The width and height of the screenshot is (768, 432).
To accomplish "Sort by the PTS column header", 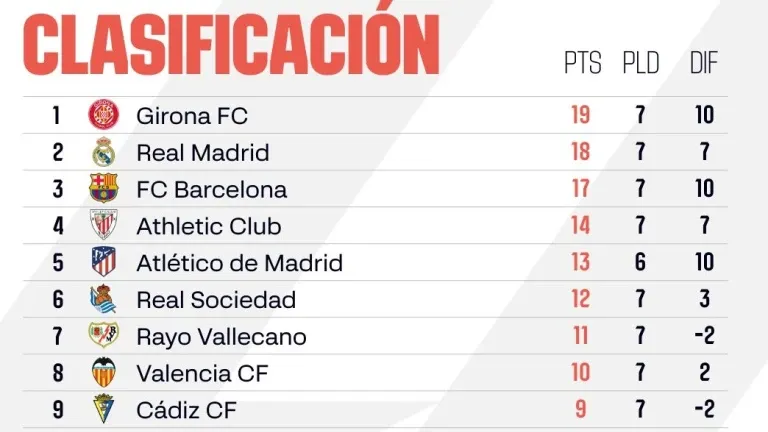I will coord(582,64).
